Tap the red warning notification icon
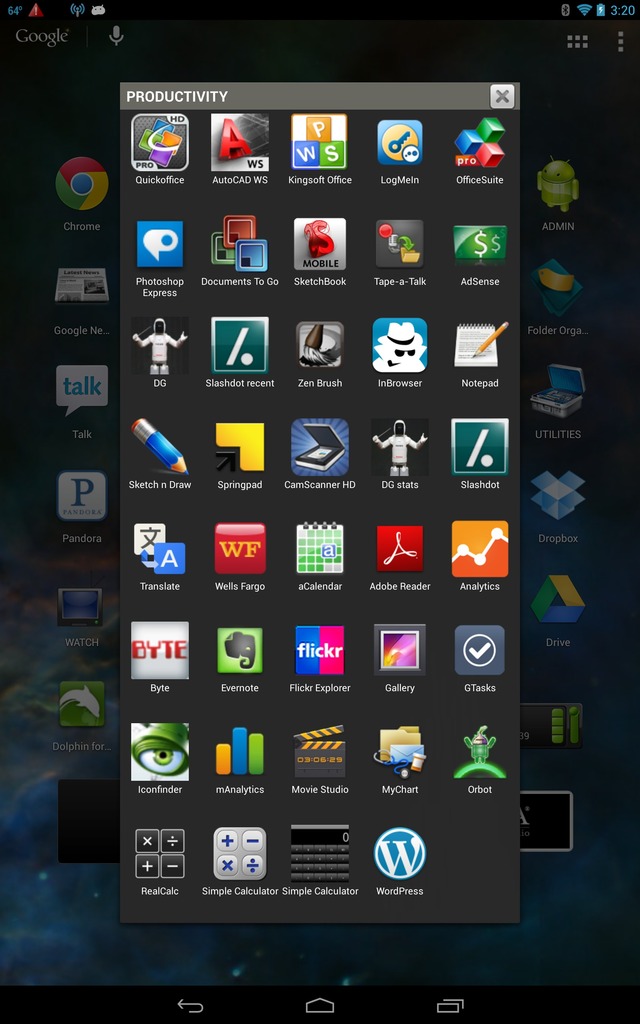The height and width of the screenshot is (1024, 640). pos(36,10)
